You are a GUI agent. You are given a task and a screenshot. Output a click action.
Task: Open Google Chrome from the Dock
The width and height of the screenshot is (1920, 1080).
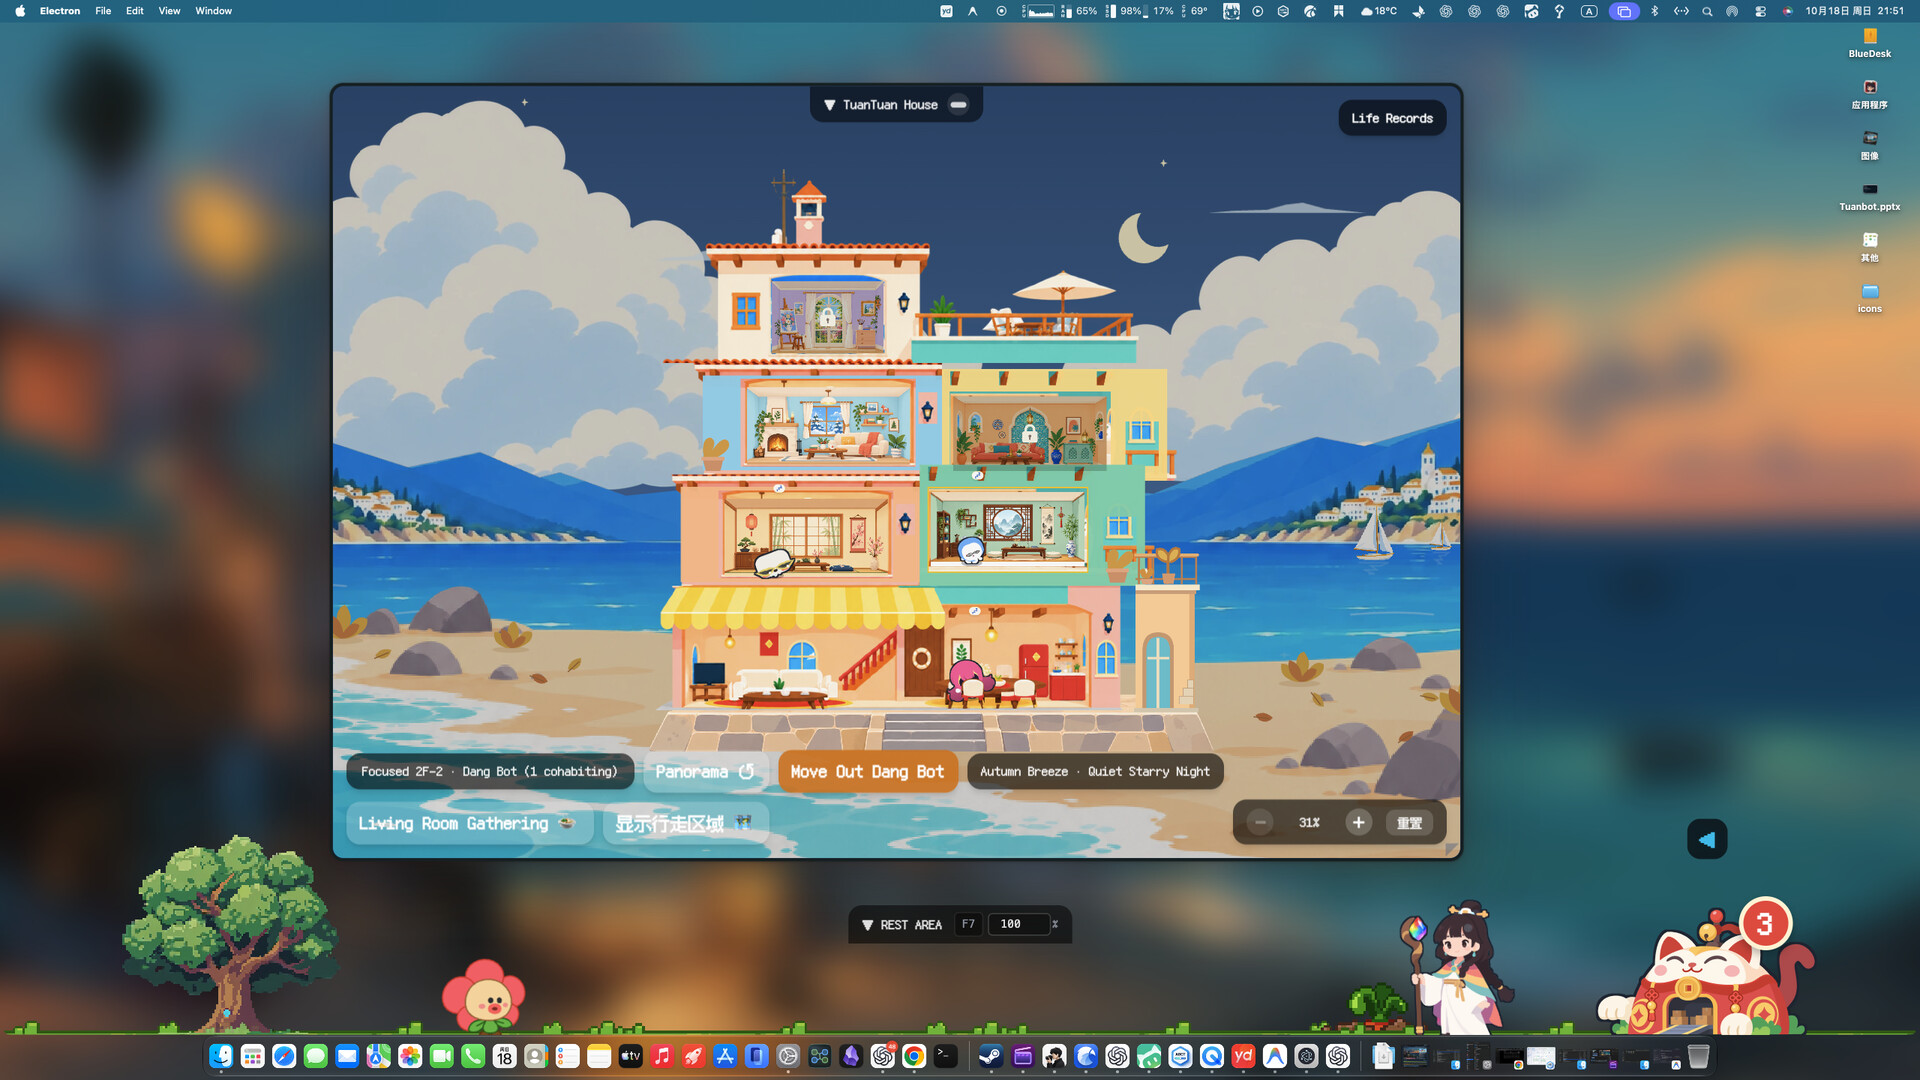click(914, 1056)
